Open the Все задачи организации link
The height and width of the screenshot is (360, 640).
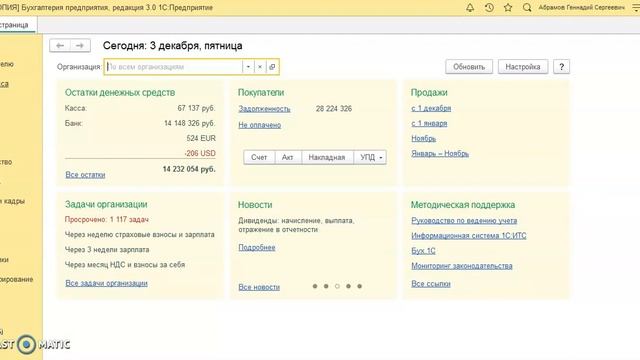click(x=107, y=283)
